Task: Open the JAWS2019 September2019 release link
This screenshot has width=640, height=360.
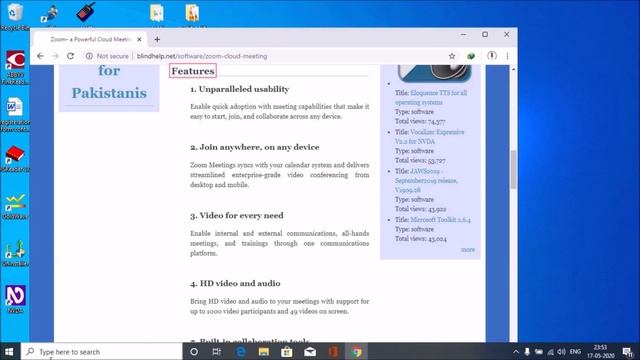Action: coord(426,180)
